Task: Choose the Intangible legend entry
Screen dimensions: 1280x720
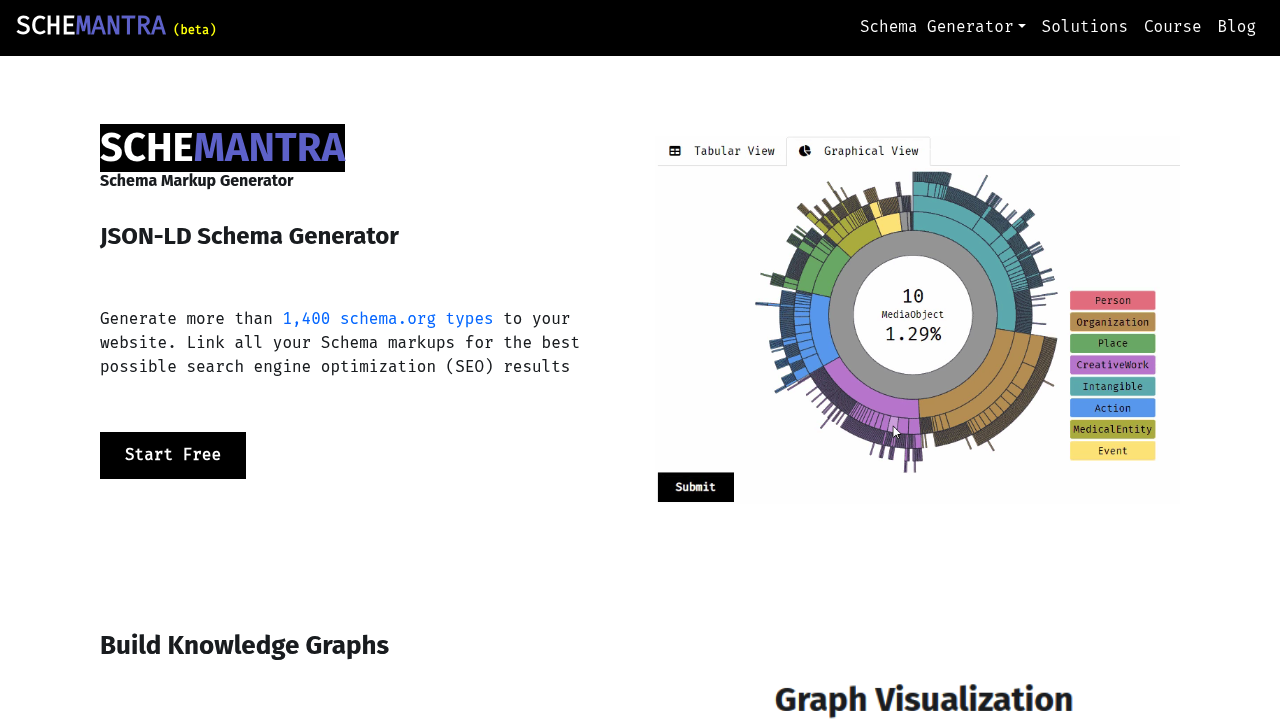Action: coord(1112,386)
